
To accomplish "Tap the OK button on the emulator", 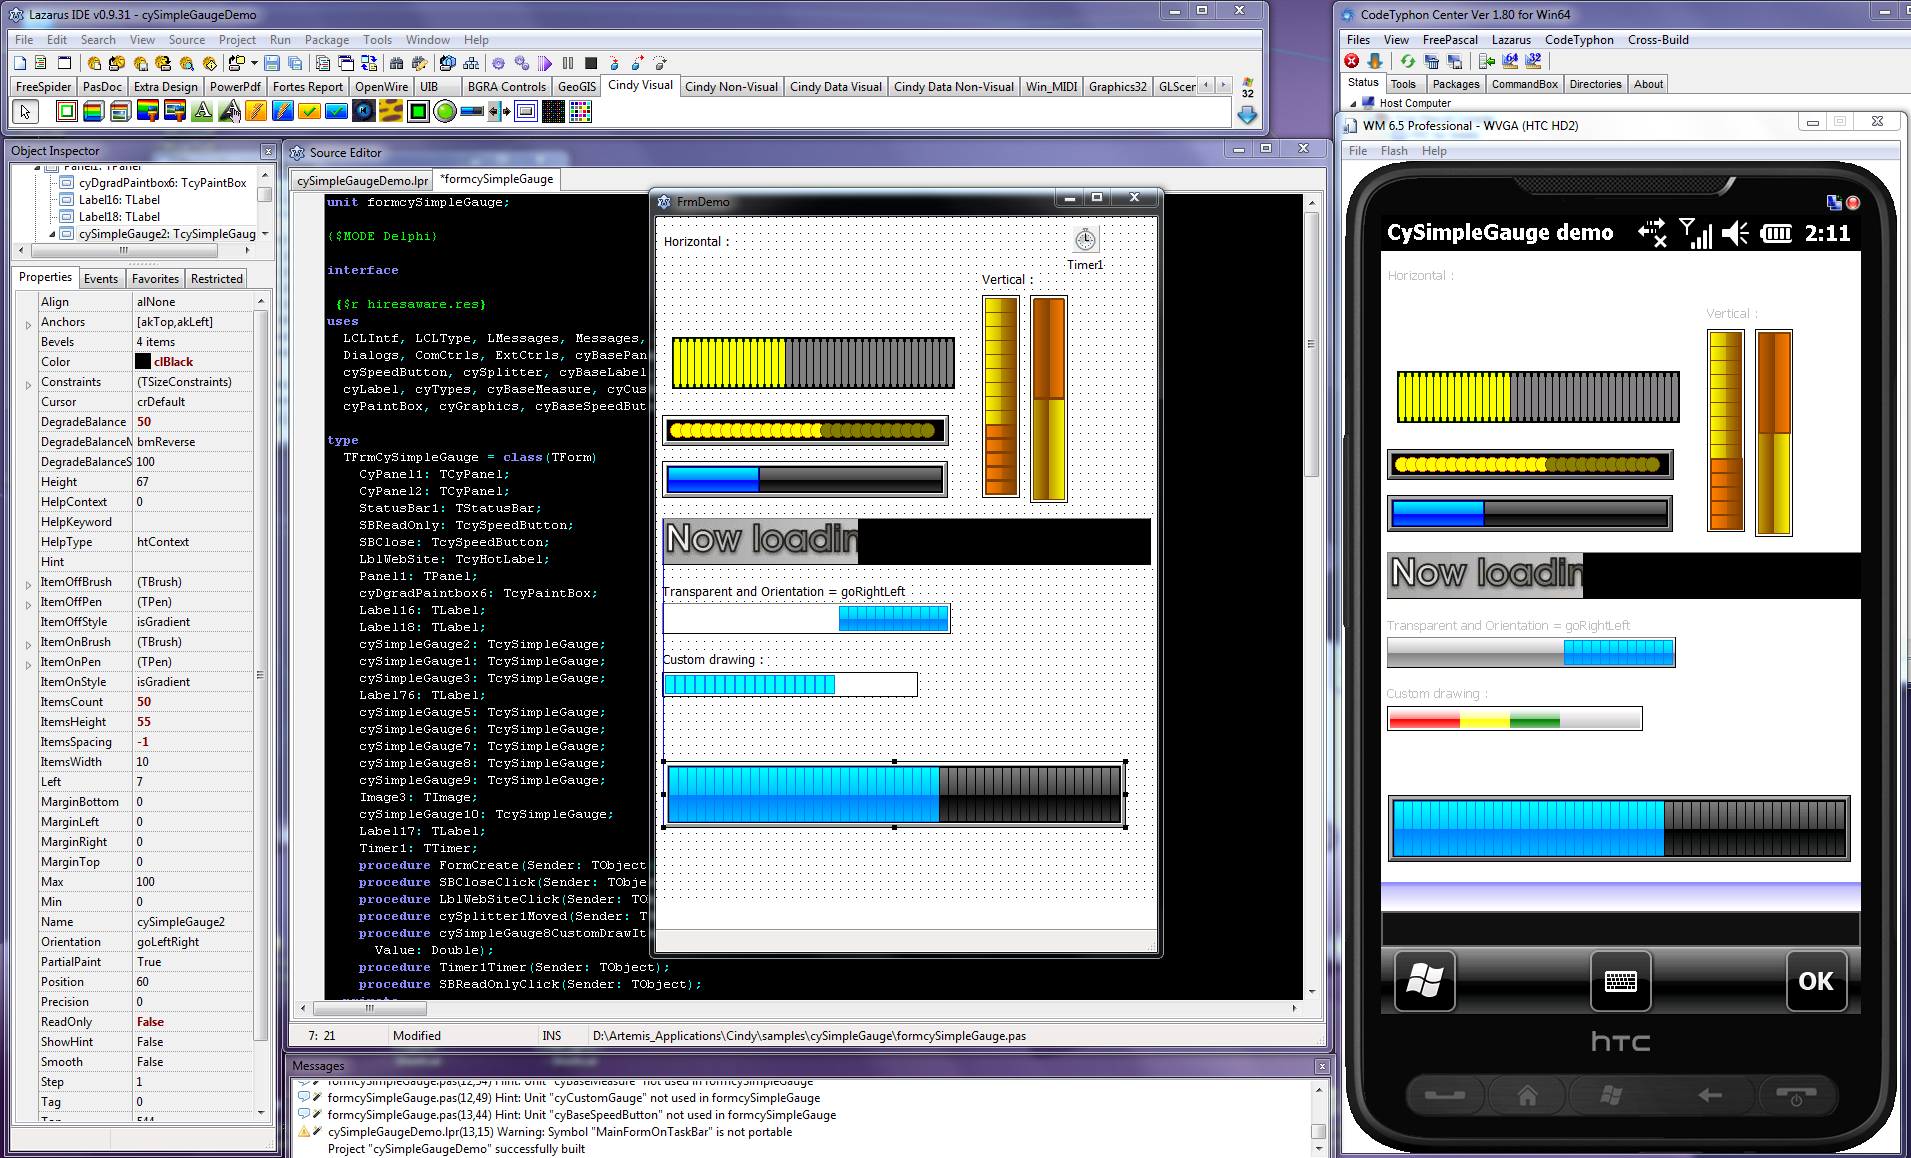I will tap(1816, 981).
